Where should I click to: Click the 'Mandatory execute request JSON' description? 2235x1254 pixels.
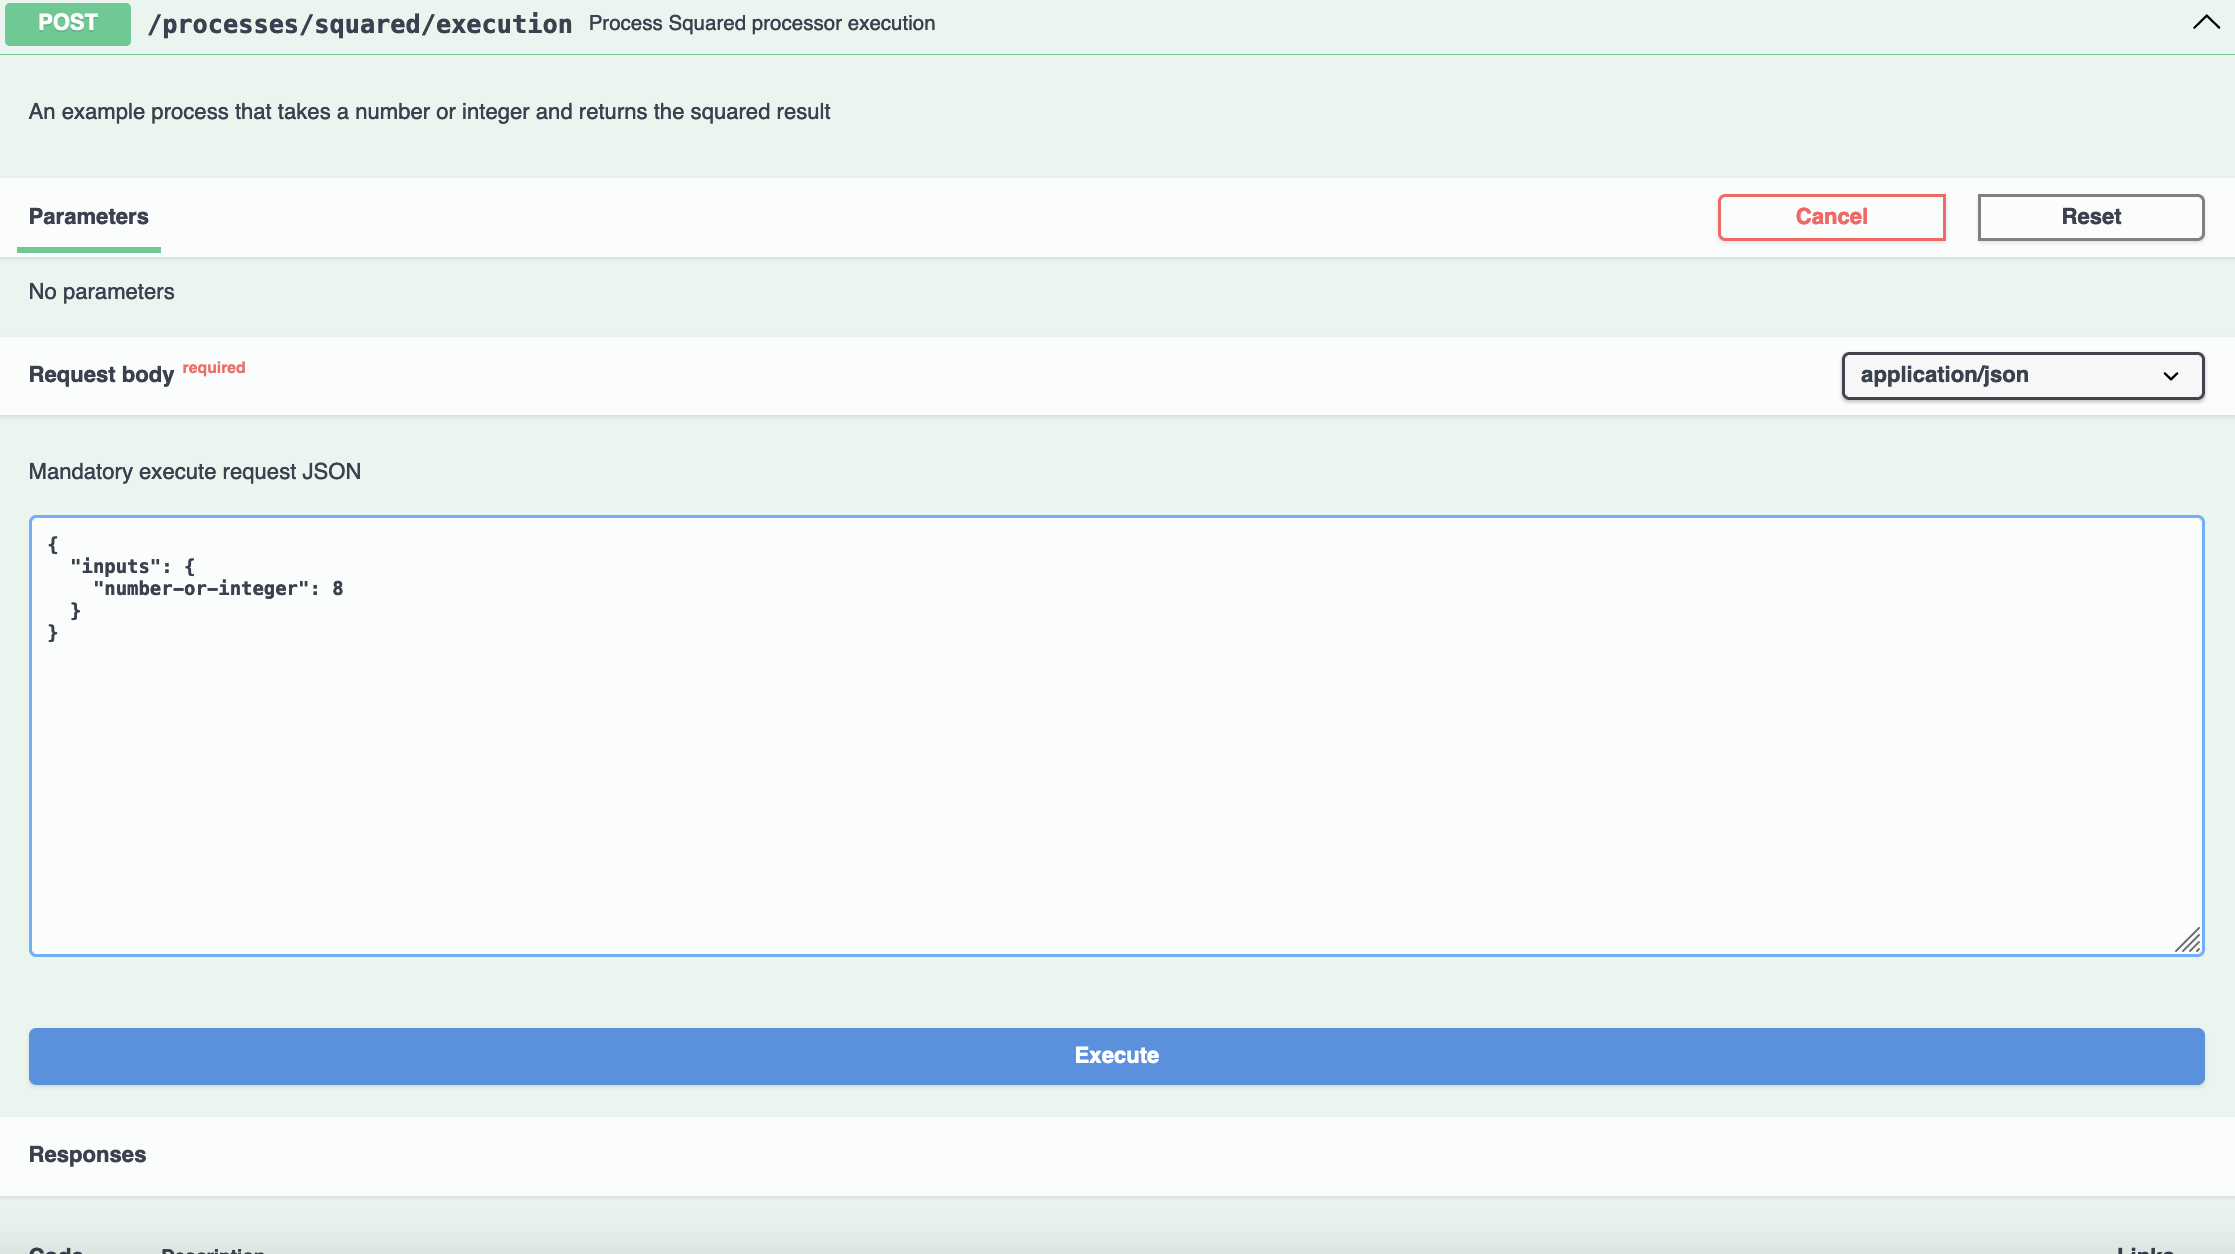[x=194, y=472]
